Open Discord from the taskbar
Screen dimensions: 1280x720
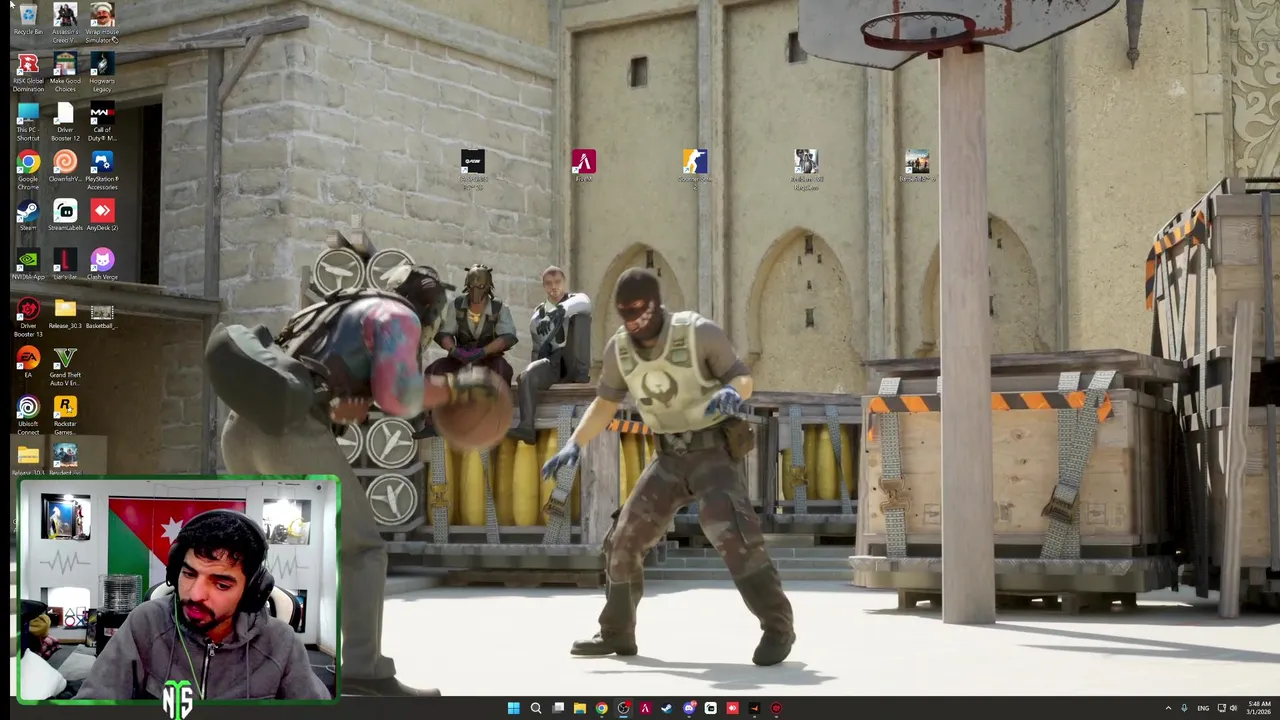pyautogui.click(x=689, y=708)
